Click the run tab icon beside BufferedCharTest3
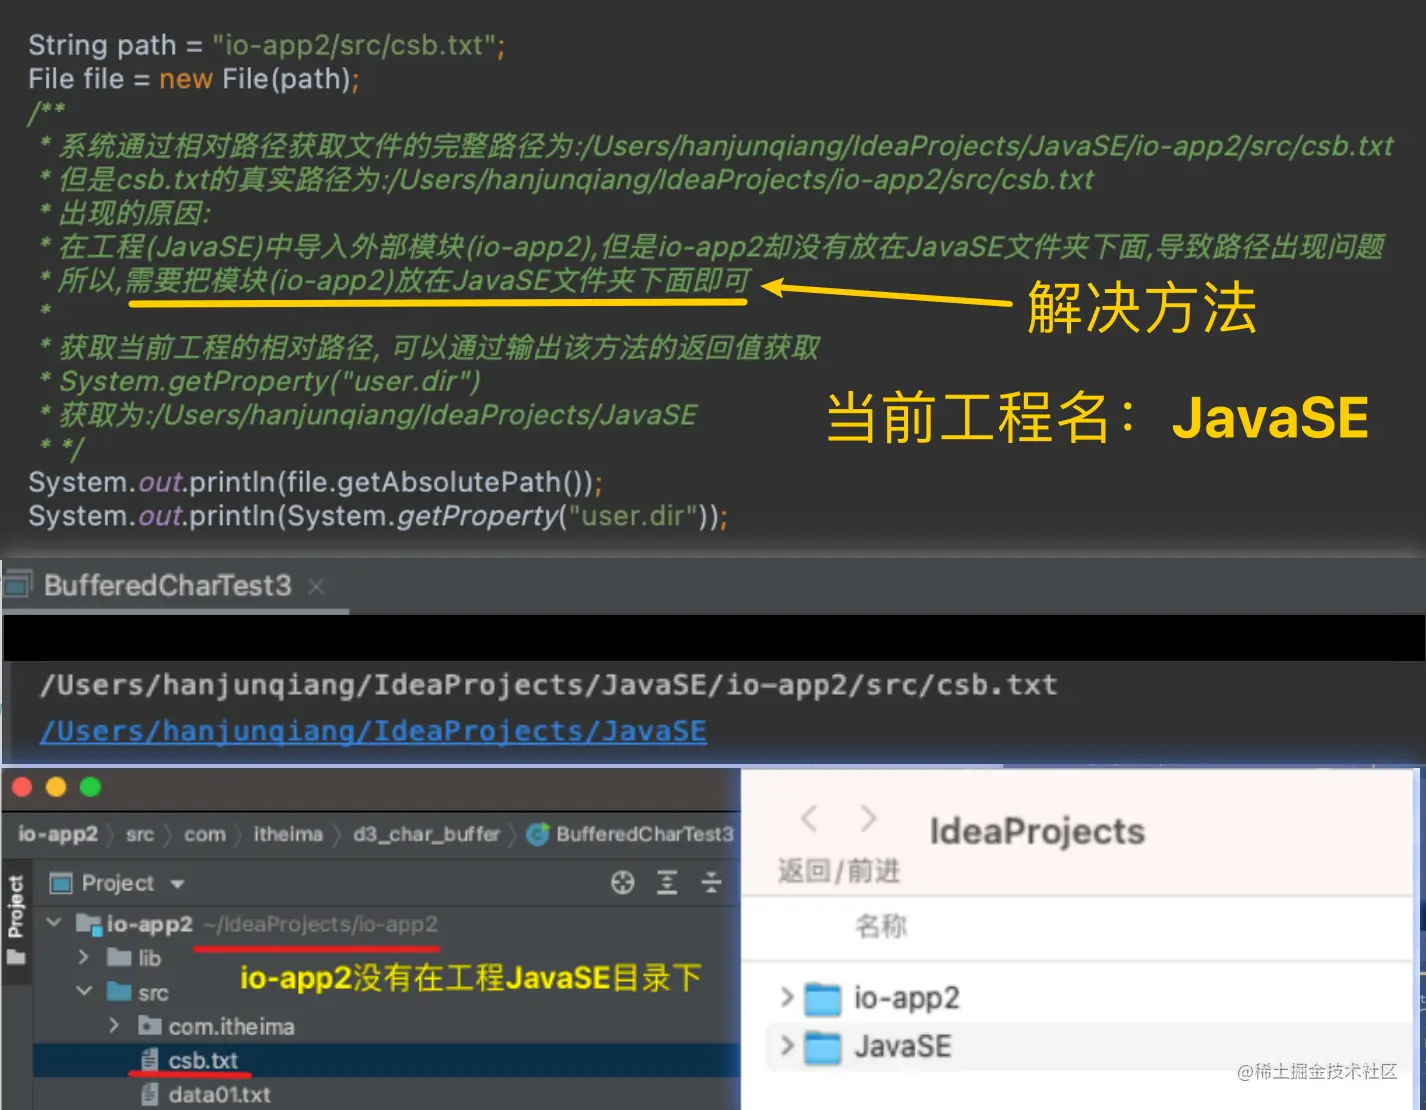This screenshot has width=1426, height=1110. coord(18,585)
